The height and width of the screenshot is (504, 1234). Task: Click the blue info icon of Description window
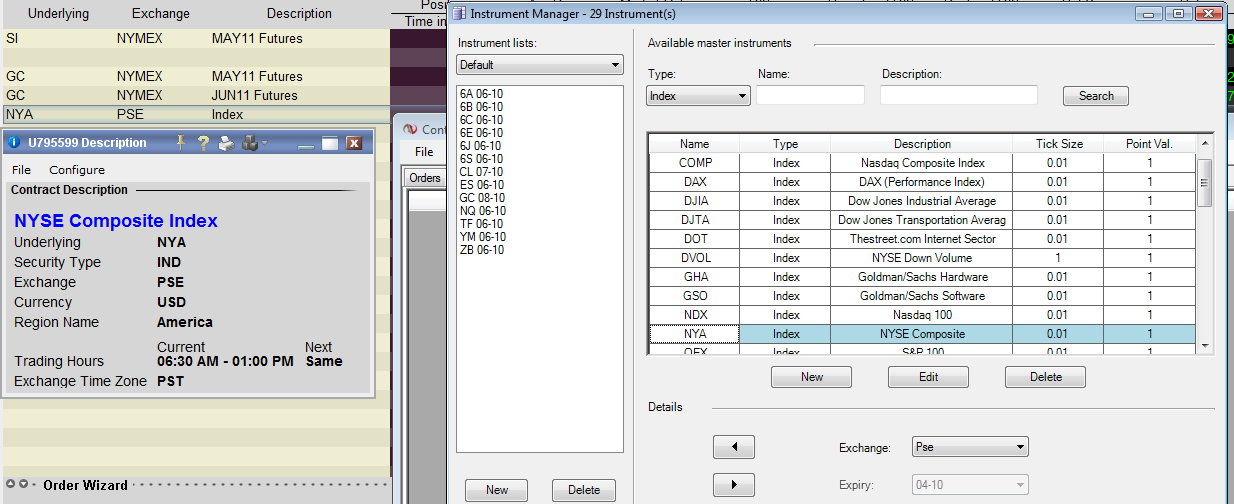click(x=14, y=143)
